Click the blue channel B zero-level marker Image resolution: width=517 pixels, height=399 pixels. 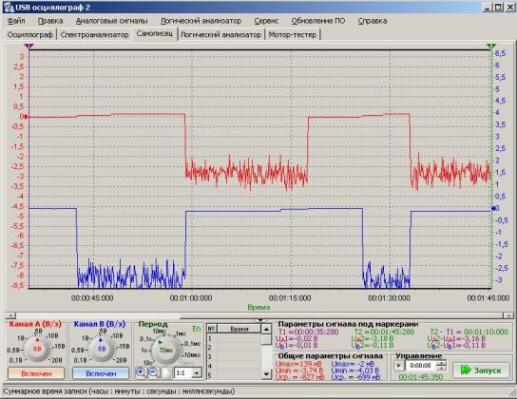point(494,208)
